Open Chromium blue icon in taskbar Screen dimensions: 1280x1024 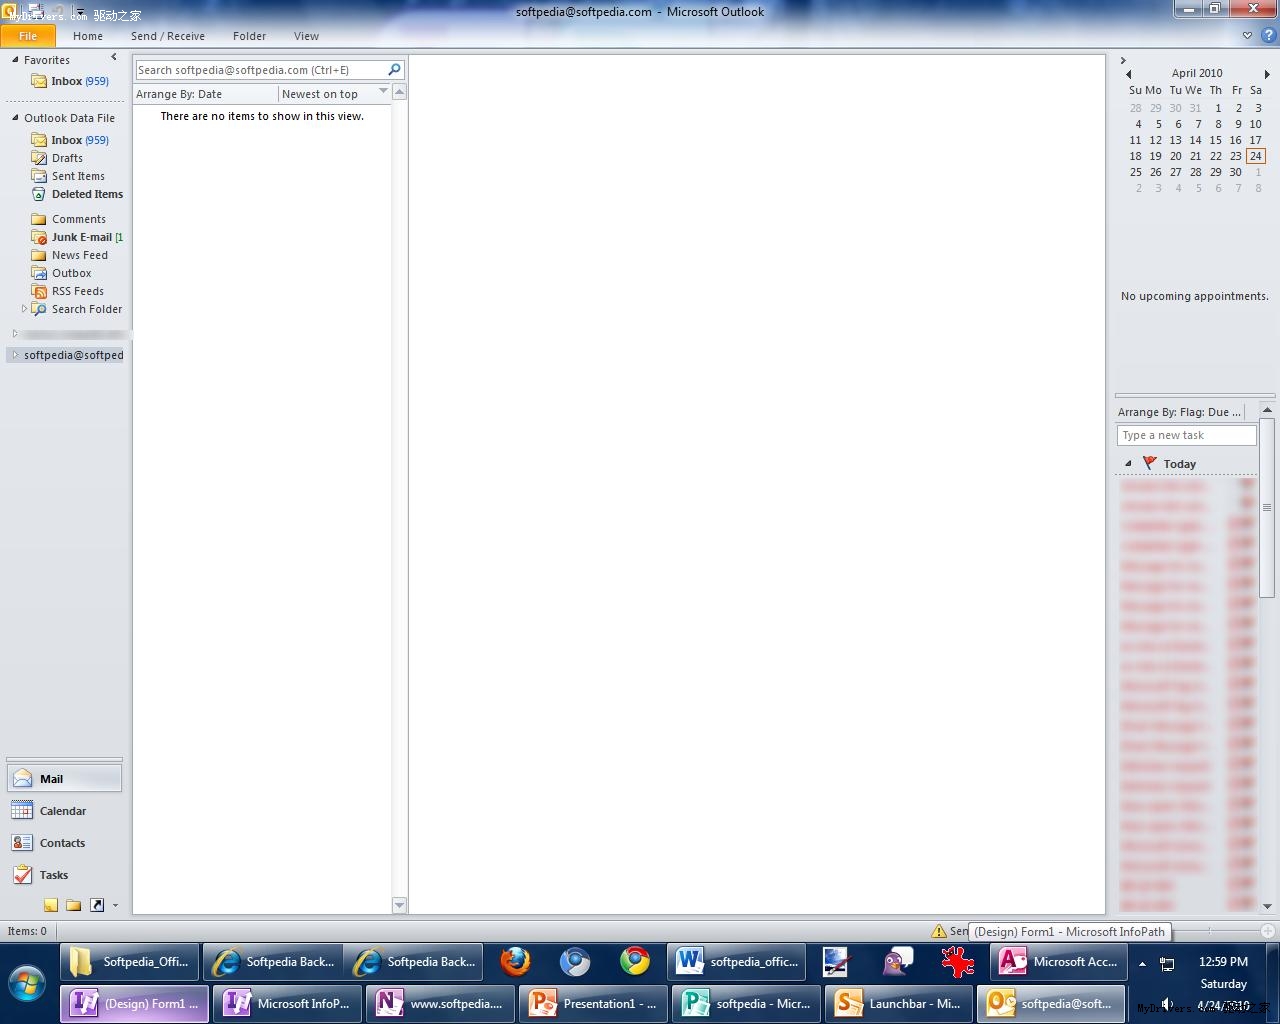point(575,962)
